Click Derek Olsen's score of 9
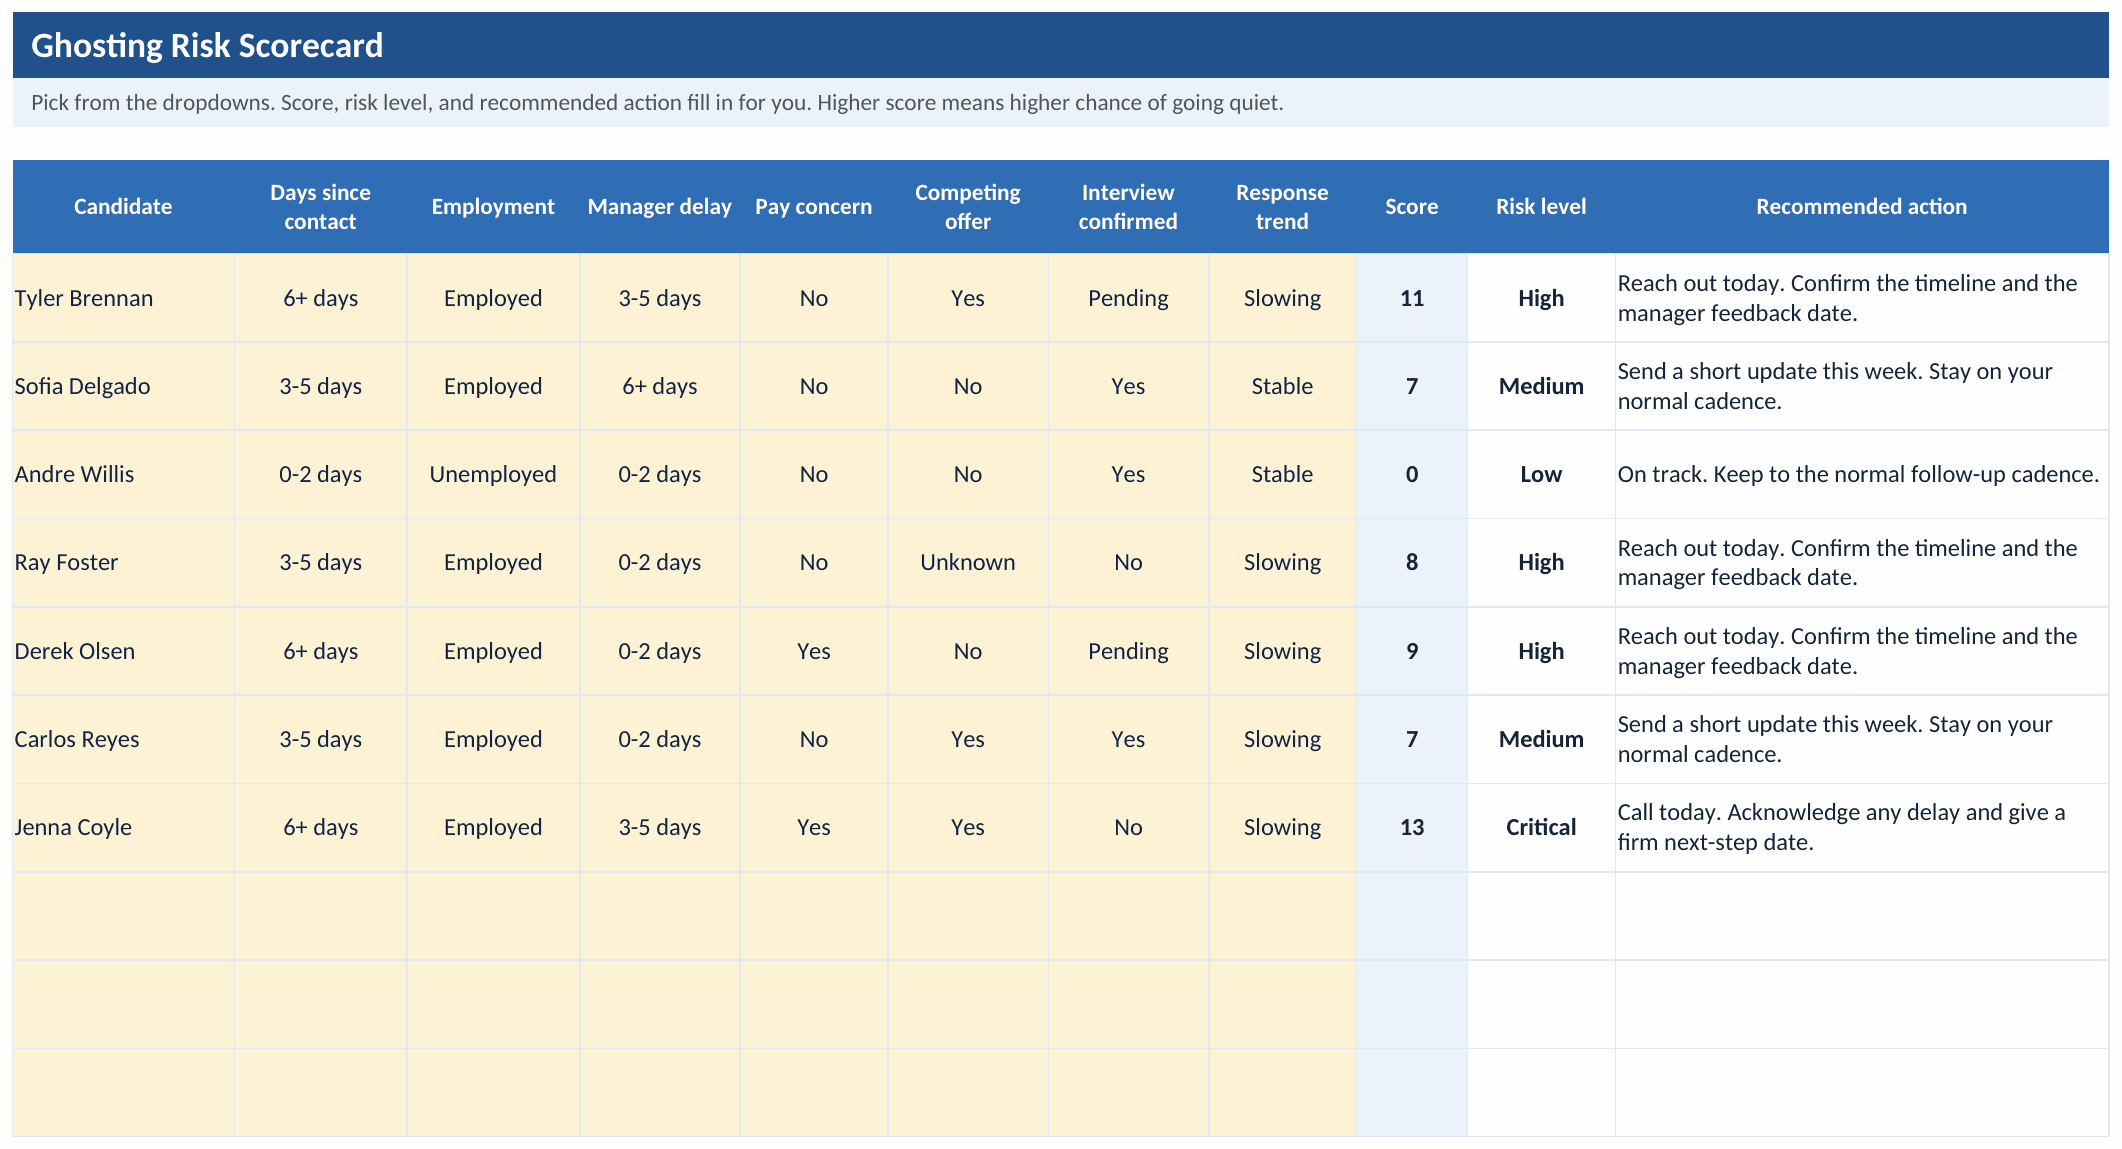 click(1412, 651)
